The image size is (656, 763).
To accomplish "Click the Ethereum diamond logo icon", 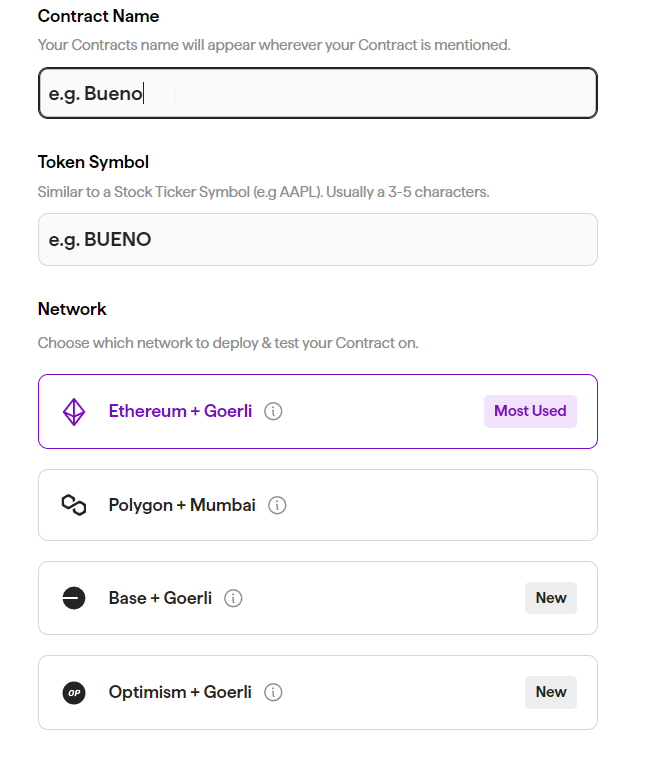I will point(74,412).
